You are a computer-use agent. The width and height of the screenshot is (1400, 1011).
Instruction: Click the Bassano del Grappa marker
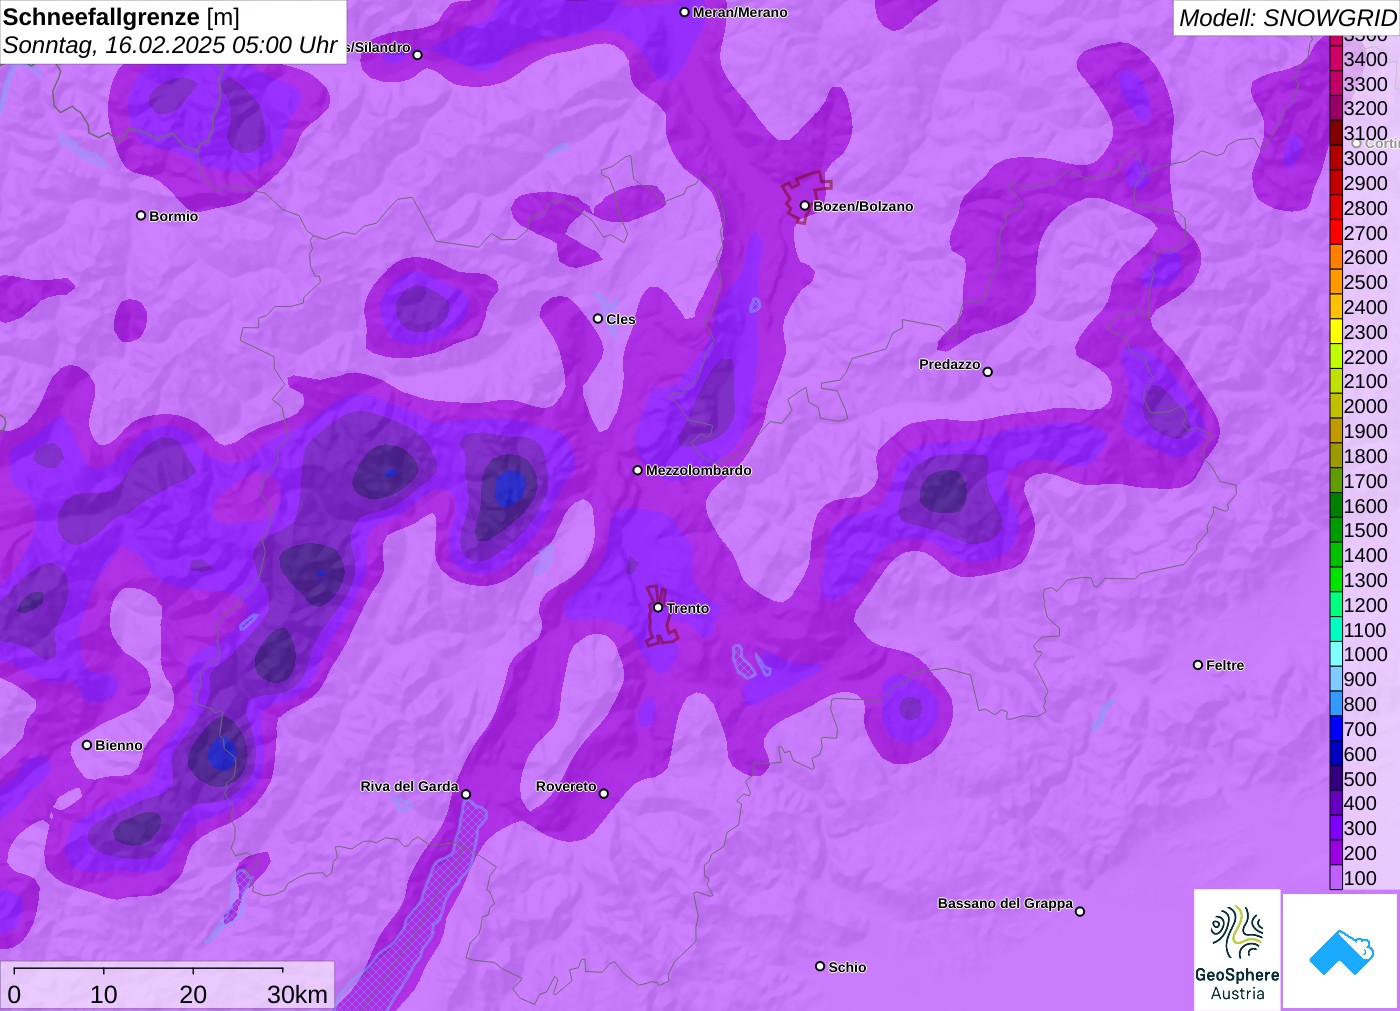[1079, 911]
